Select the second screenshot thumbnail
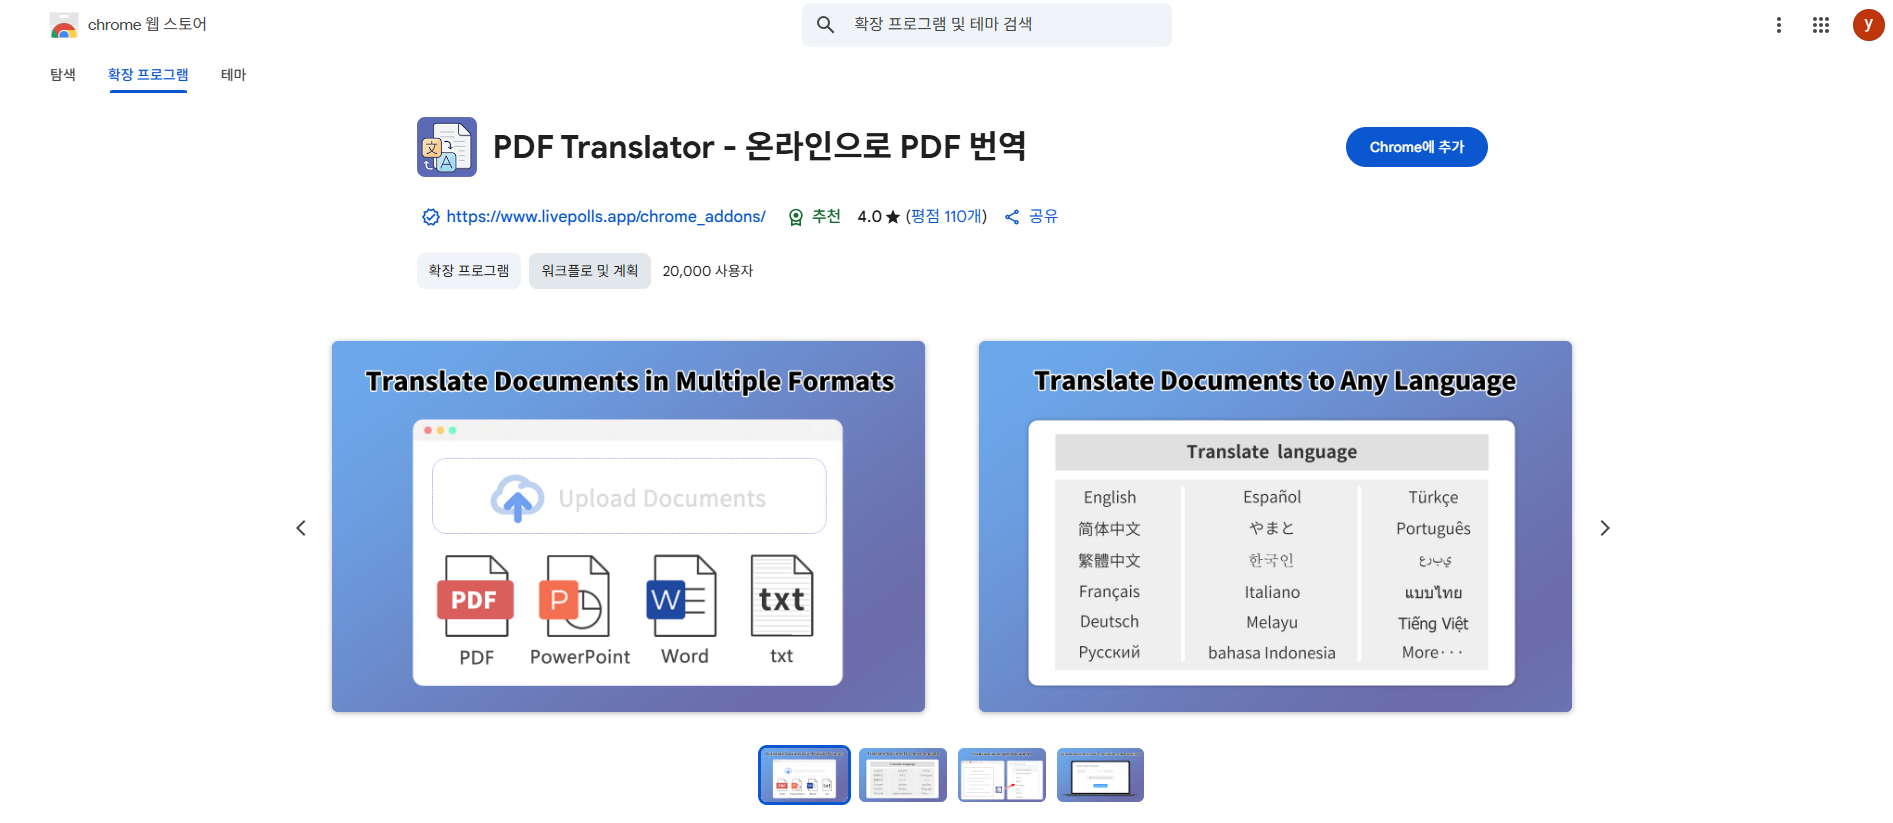The image size is (1893, 823). coord(903,775)
